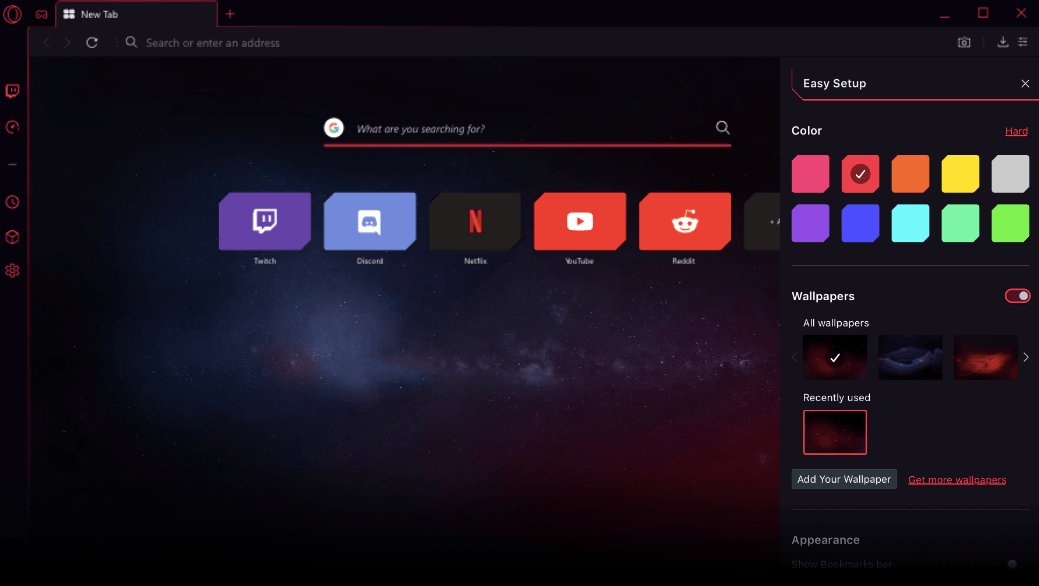
Task: Open Extensions cube icon in sidebar
Action: click(13, 237)
